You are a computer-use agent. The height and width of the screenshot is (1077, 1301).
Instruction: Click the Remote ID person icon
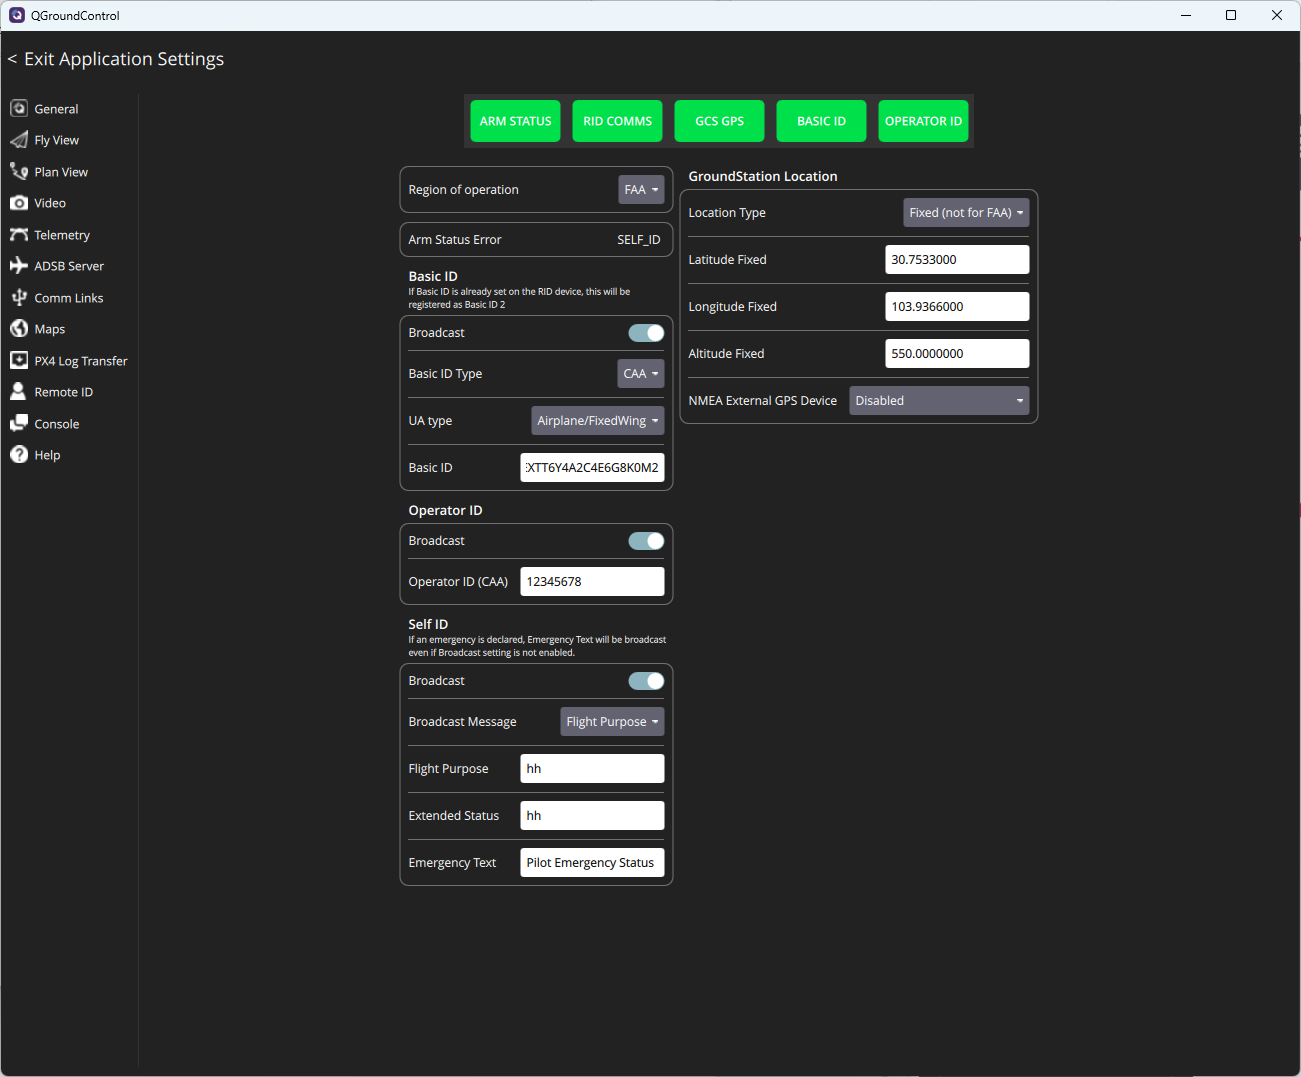pyautogui.click(x=19, y=392)
